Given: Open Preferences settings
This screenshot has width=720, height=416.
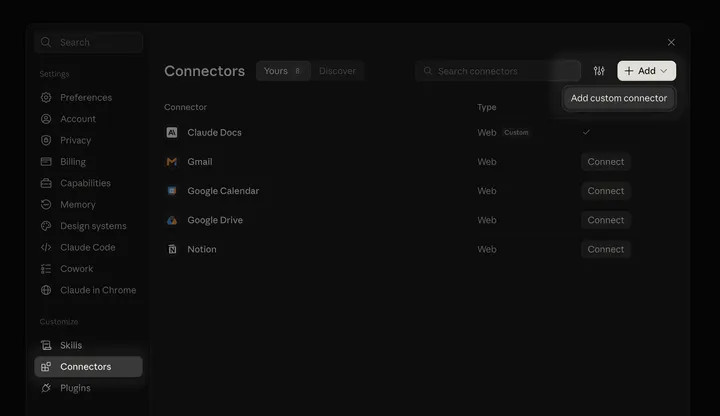Looking at the screenshot, I should tap(88, 97).
